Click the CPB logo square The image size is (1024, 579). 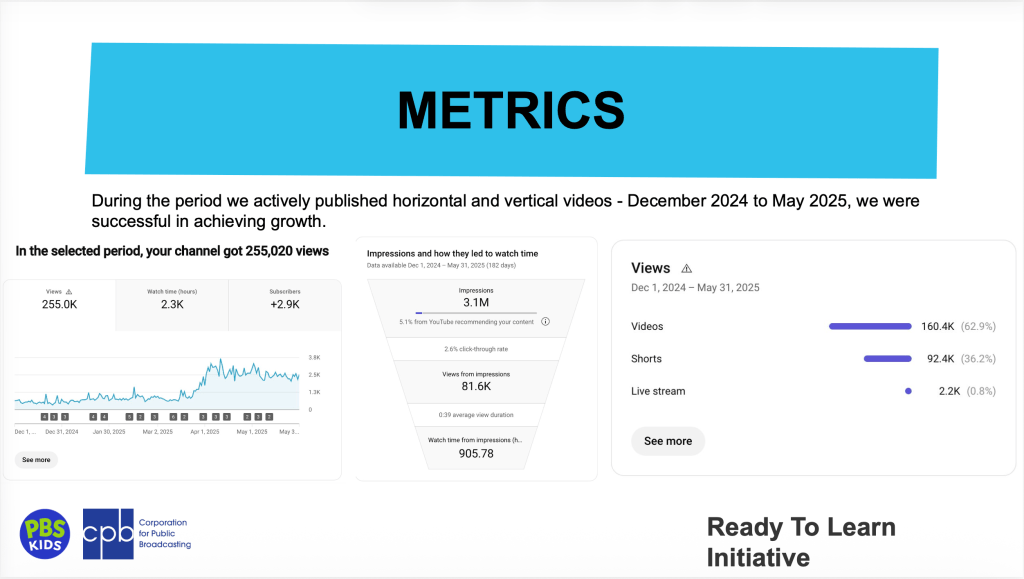(x=108, y=533)
